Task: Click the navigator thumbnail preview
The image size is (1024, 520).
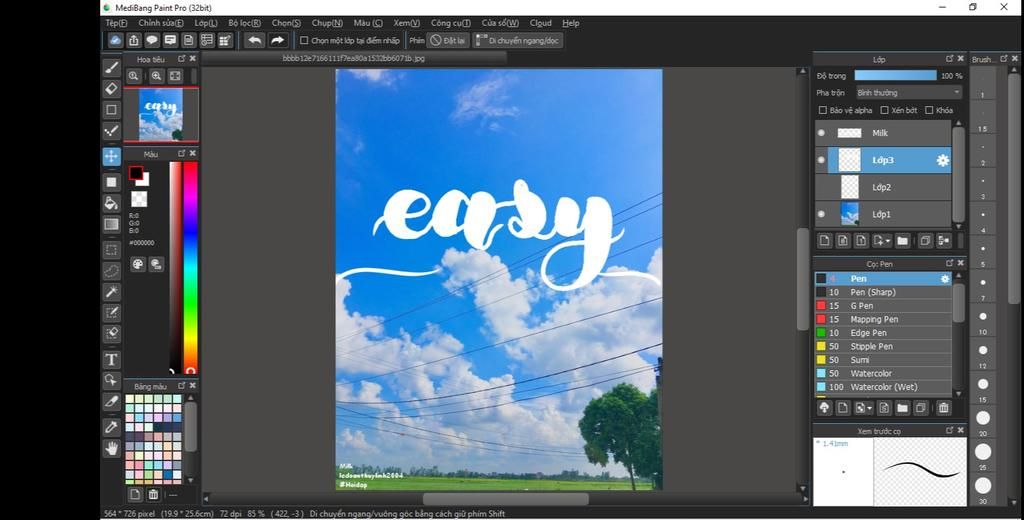Action: coord(161,115)
